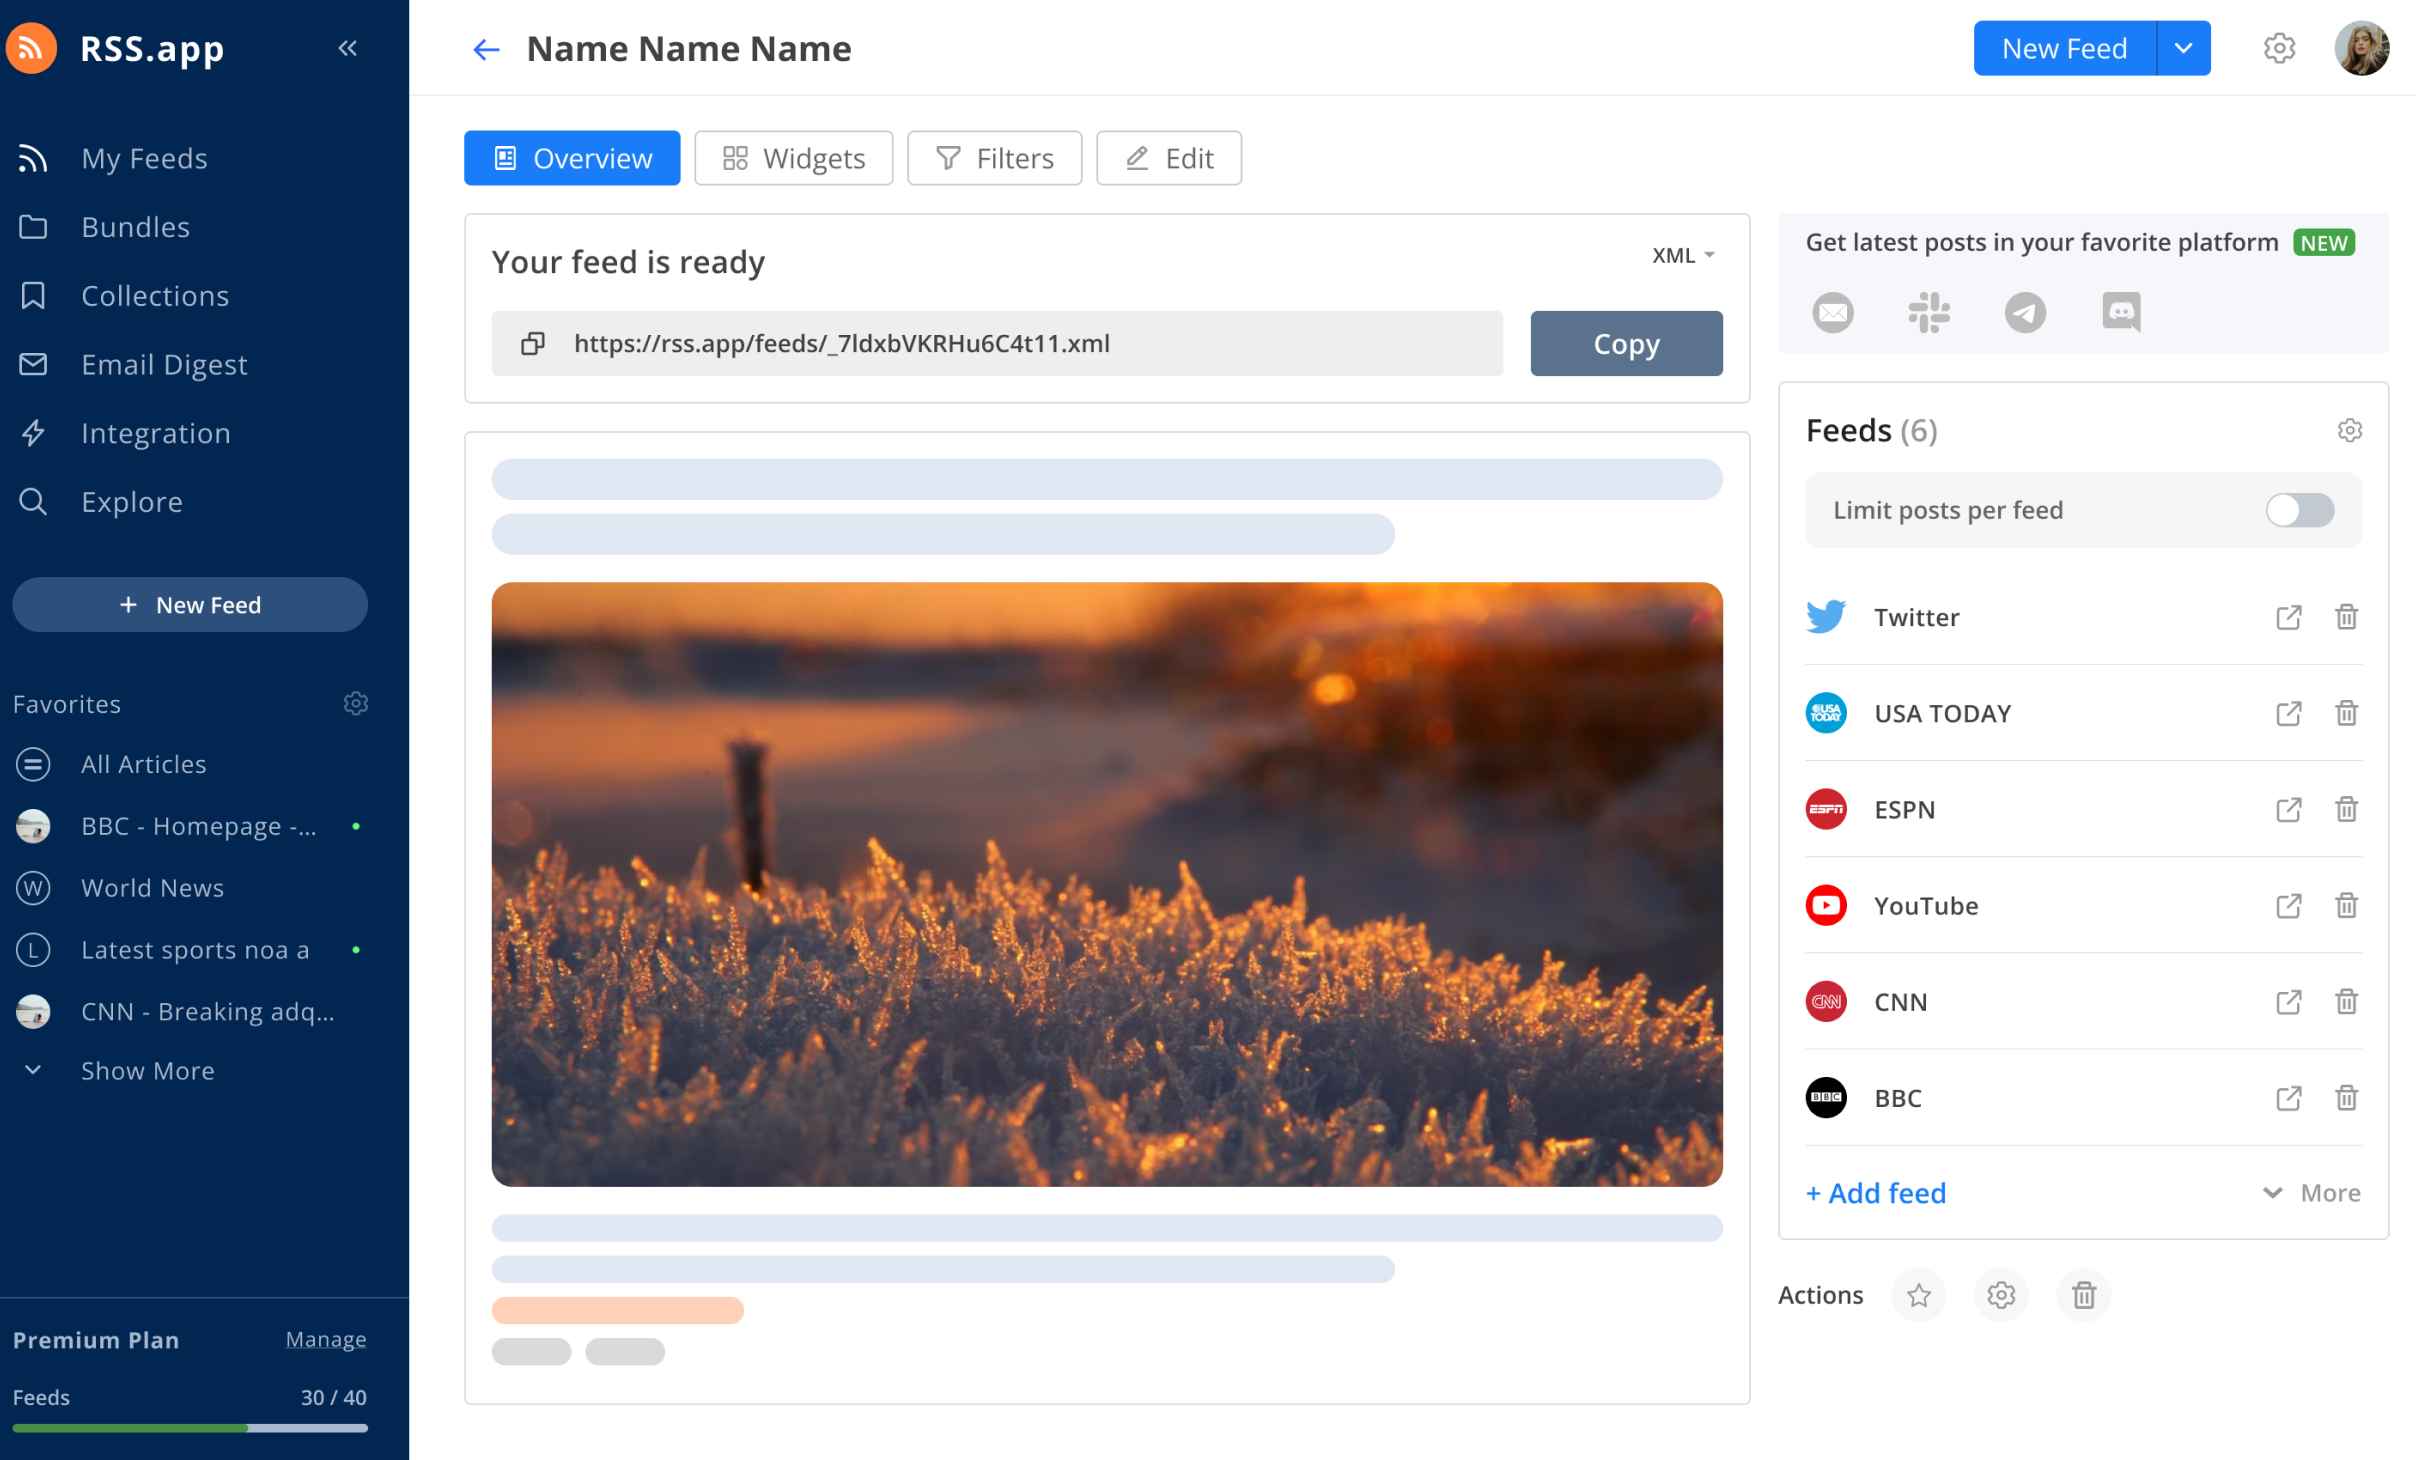The width and height of the screenshot is (2416, 1460).
Task: Click the ESPN feed icon
Action: [1828, 808]
